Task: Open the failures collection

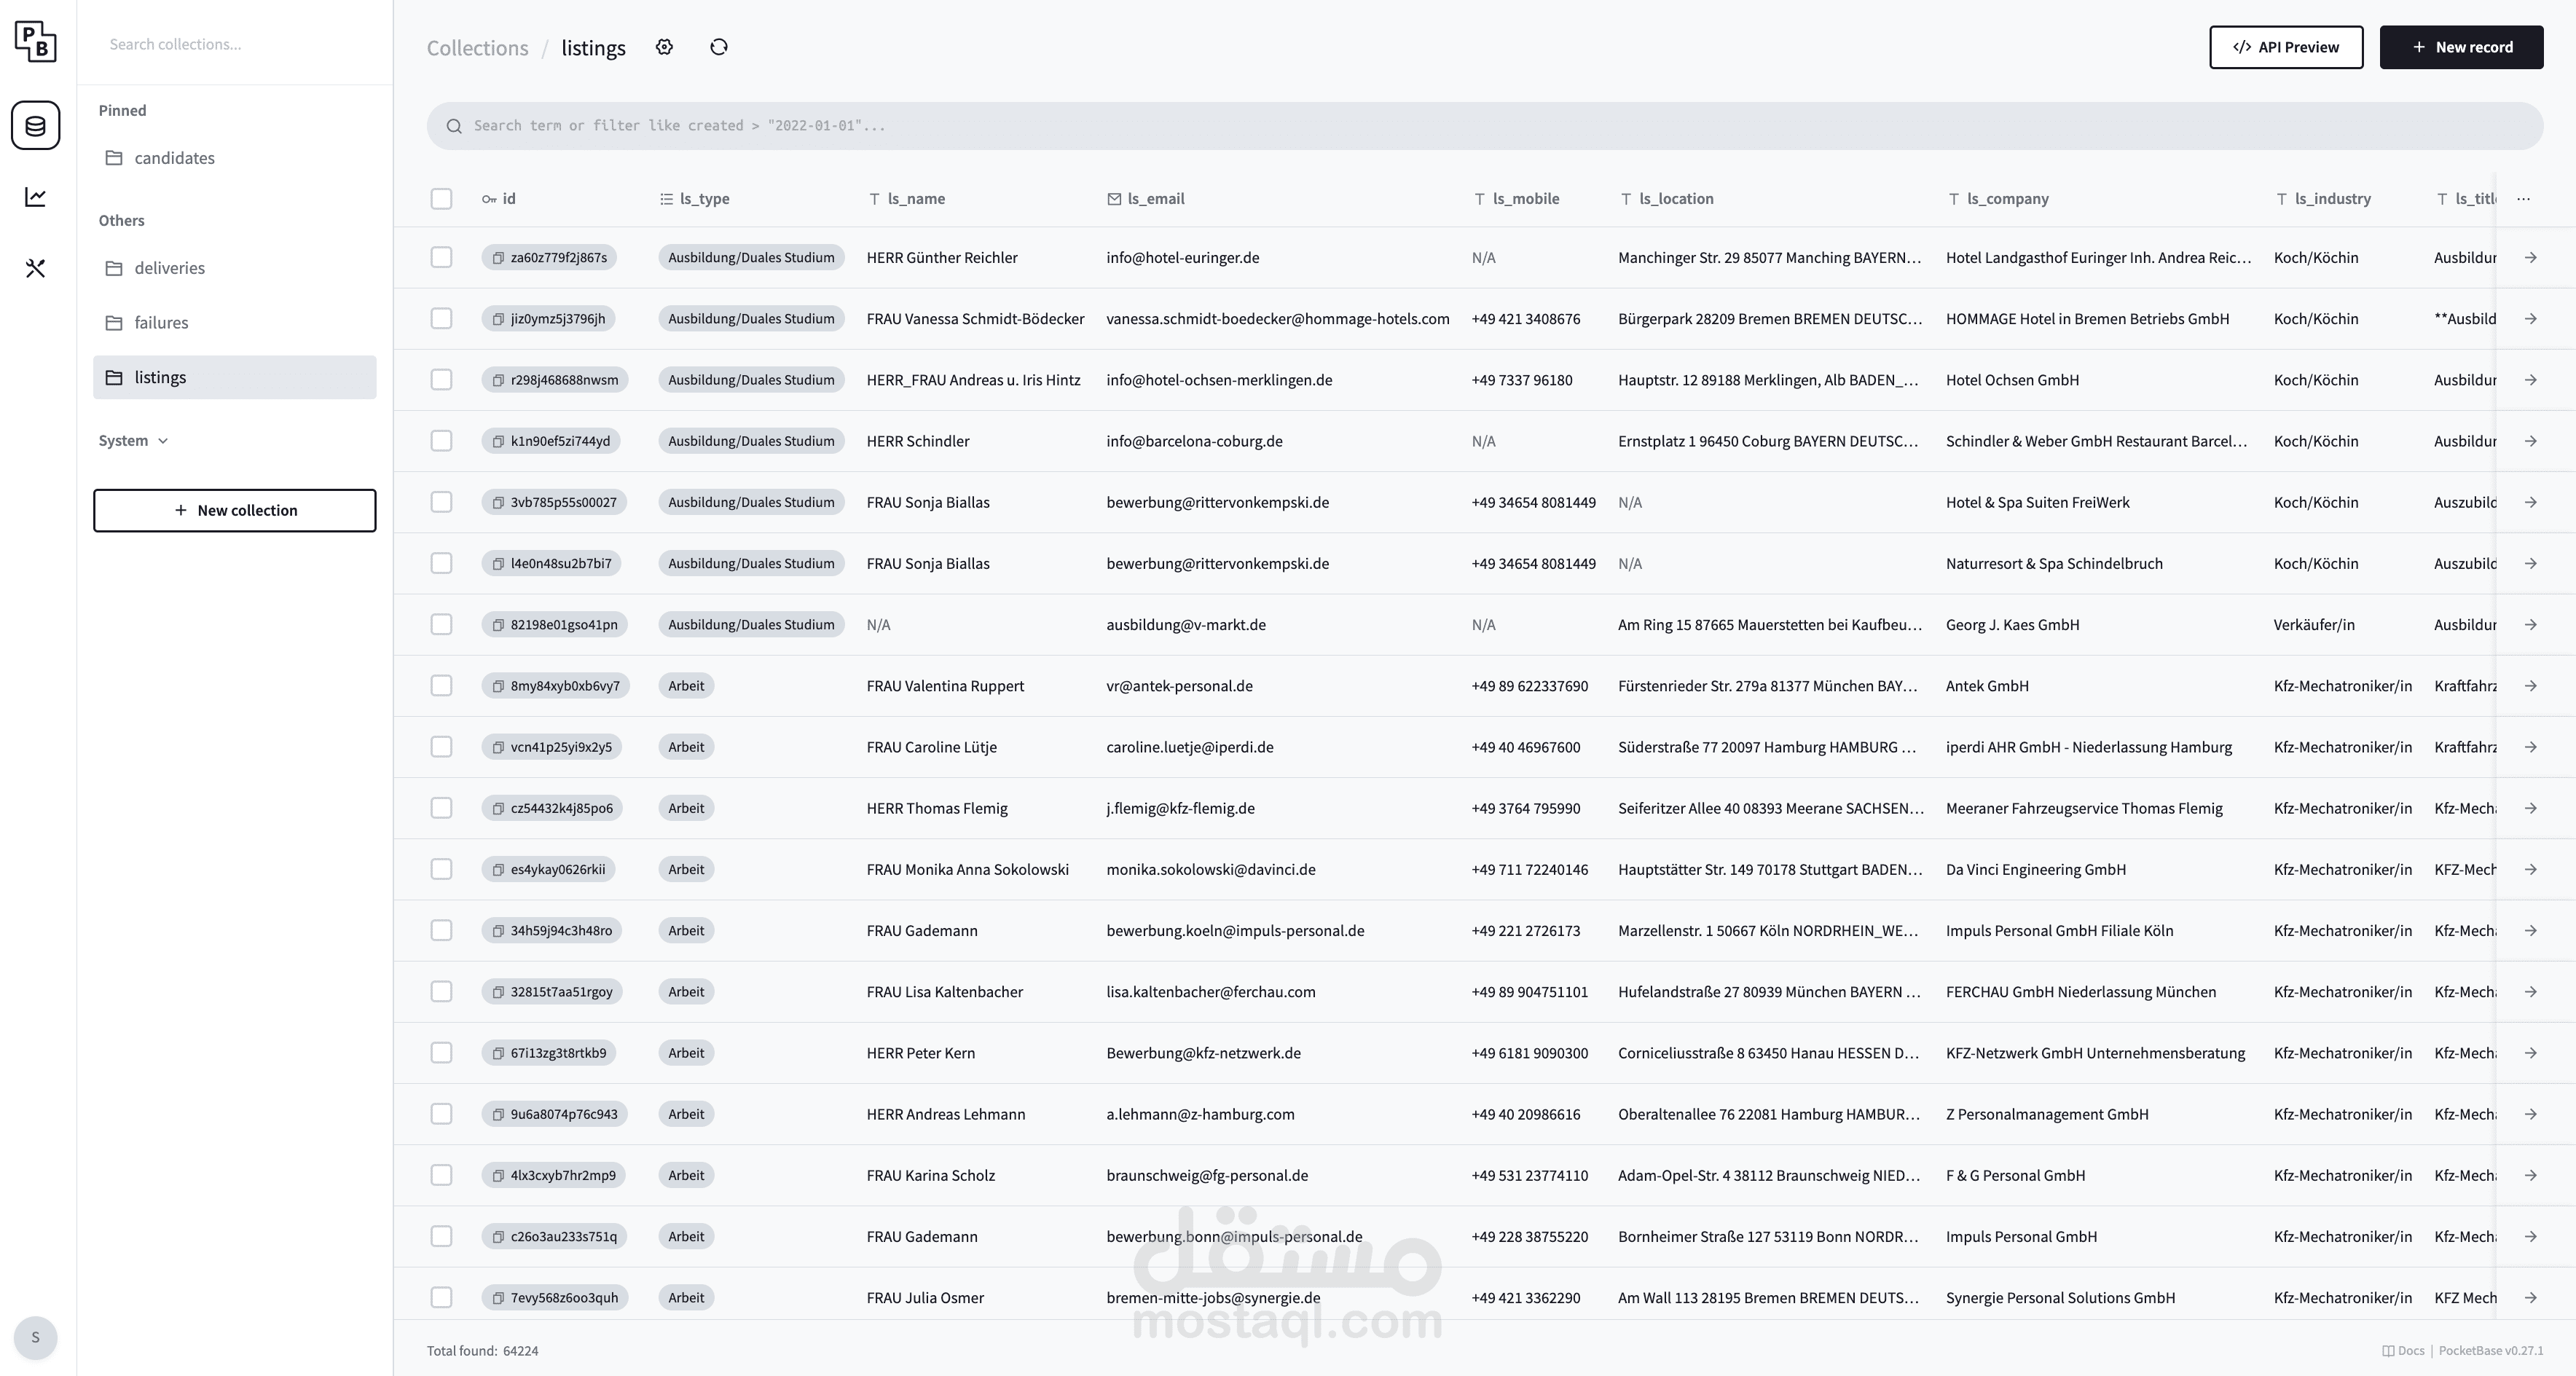Action: click(x=235, y=322)
